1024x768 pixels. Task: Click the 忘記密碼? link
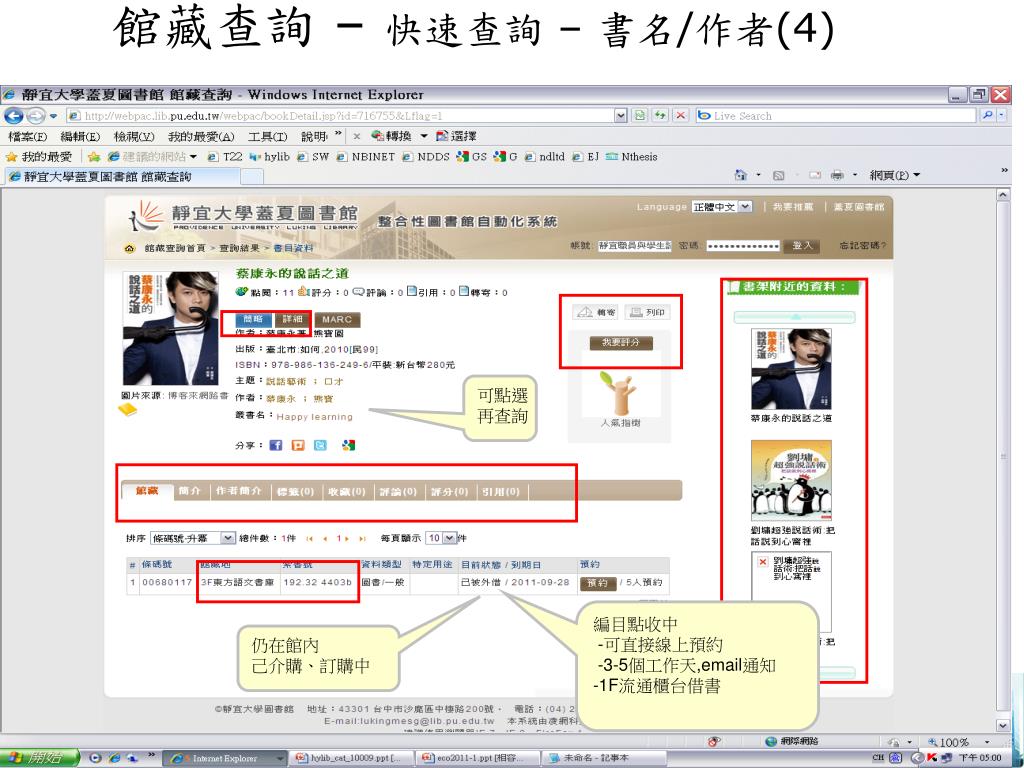pos(863,246)
